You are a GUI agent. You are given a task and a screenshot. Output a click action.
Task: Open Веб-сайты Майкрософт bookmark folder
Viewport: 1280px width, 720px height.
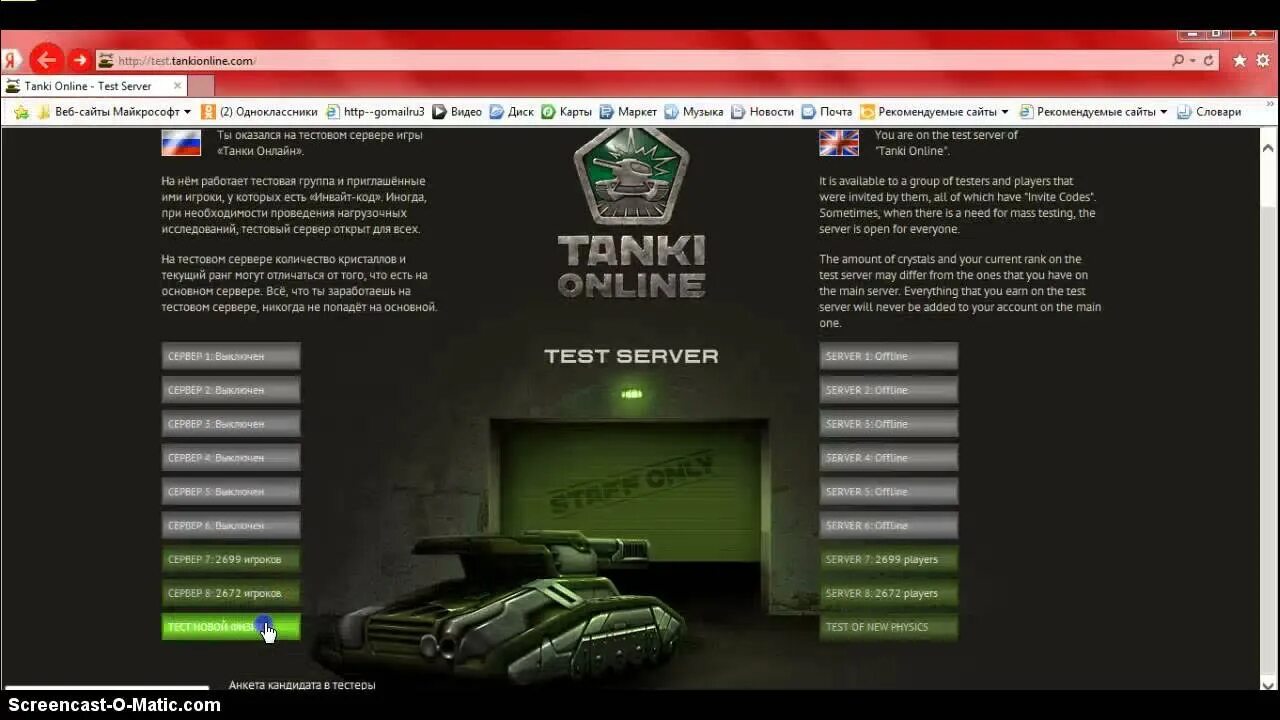click(x=113, y=112)
